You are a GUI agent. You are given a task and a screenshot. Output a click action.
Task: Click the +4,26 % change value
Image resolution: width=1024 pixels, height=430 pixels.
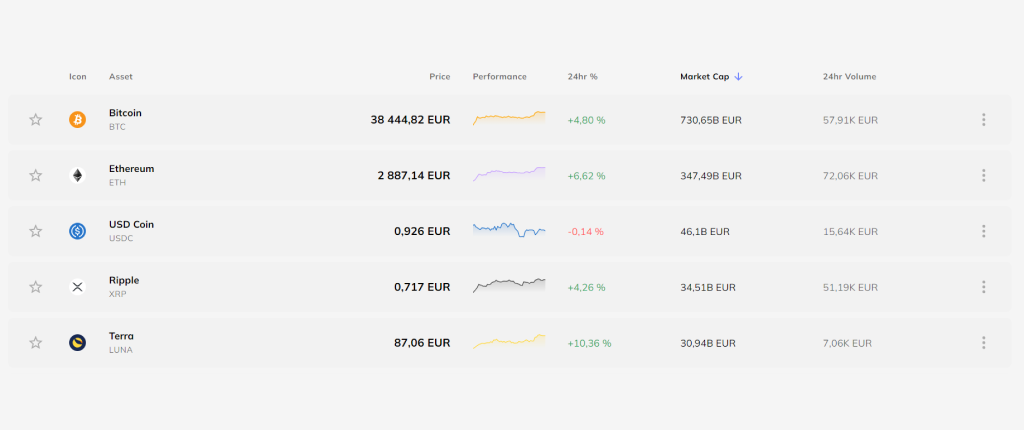[x=586, y=287]
